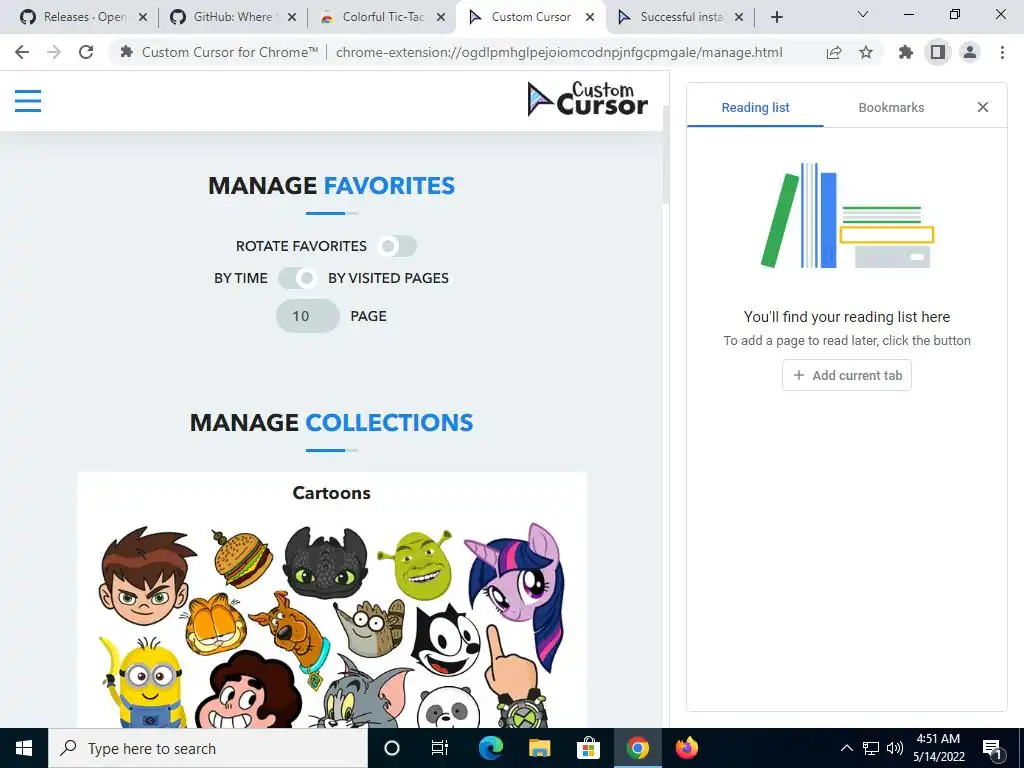
Task: Click the MANAGE FAVORITES heading
Action: click(331, 186)
